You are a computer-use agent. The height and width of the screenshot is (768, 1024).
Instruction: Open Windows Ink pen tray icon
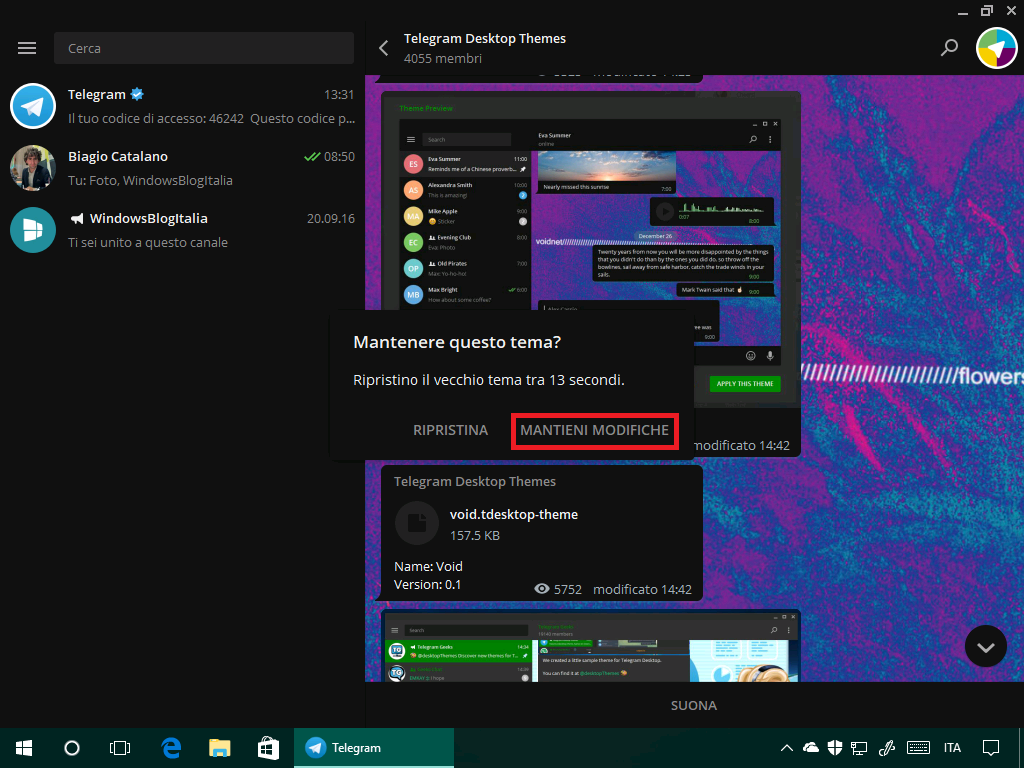[x=886, y=748]
